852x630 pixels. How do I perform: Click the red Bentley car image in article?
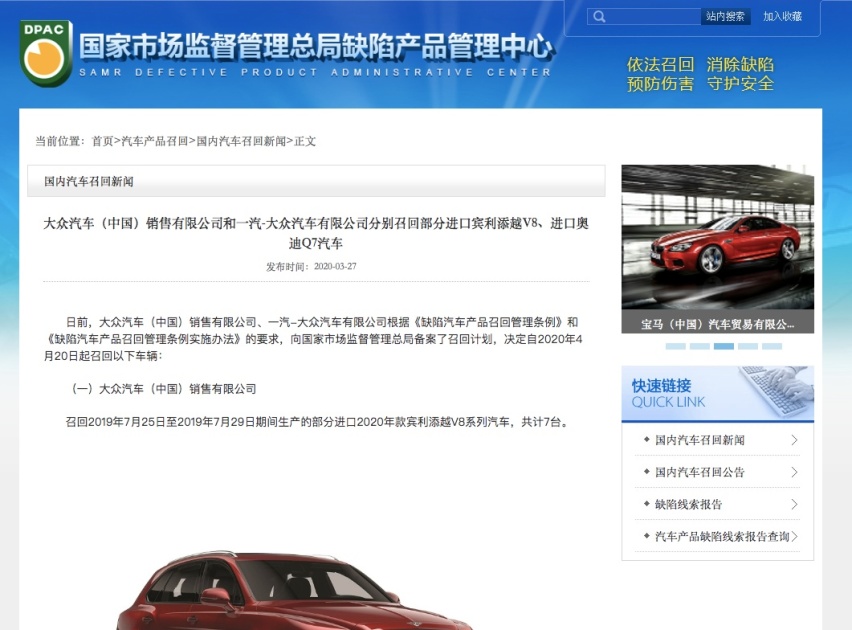296,590
